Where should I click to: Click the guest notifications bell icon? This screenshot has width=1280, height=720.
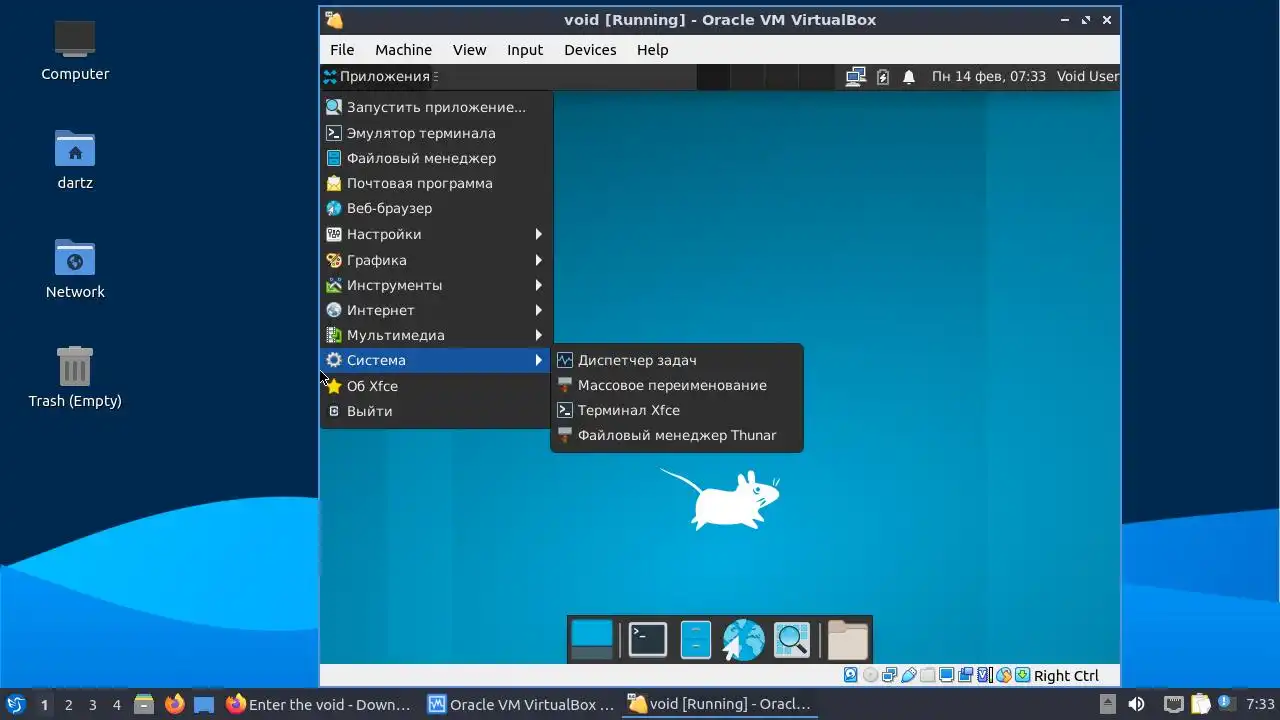pyautogui.click(x=909, y=76)
